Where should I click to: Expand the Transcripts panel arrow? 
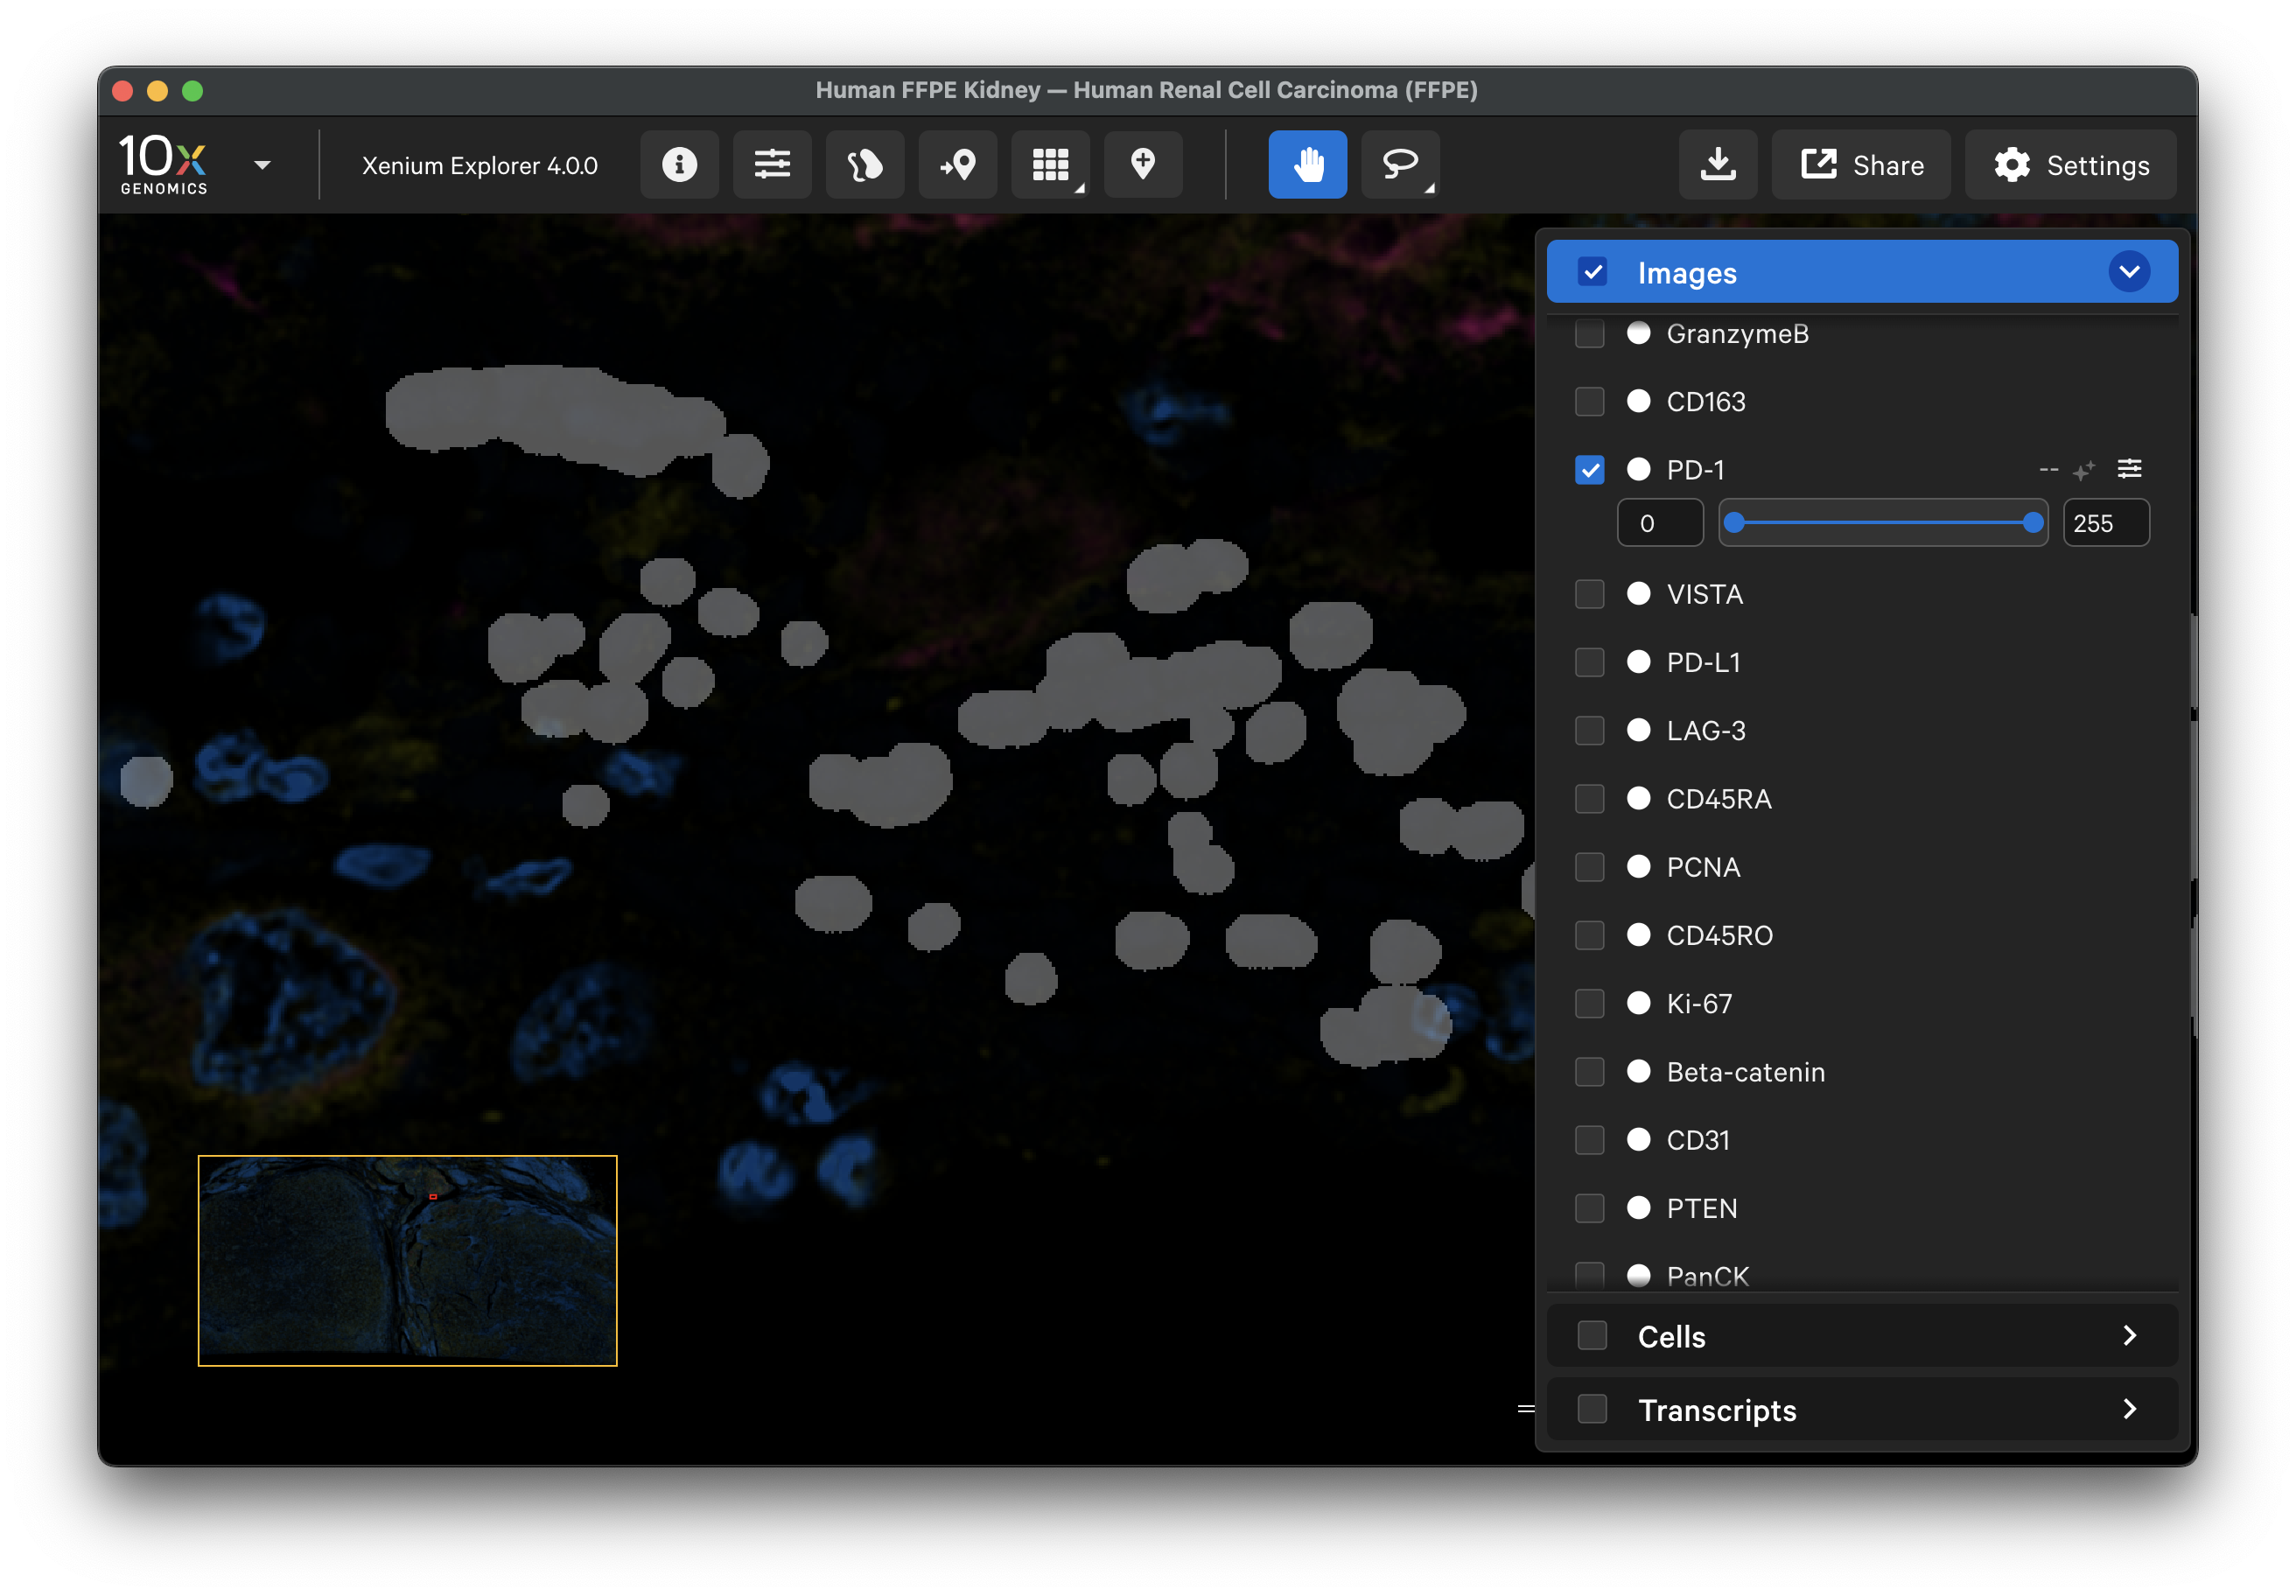(2130, 1410)
